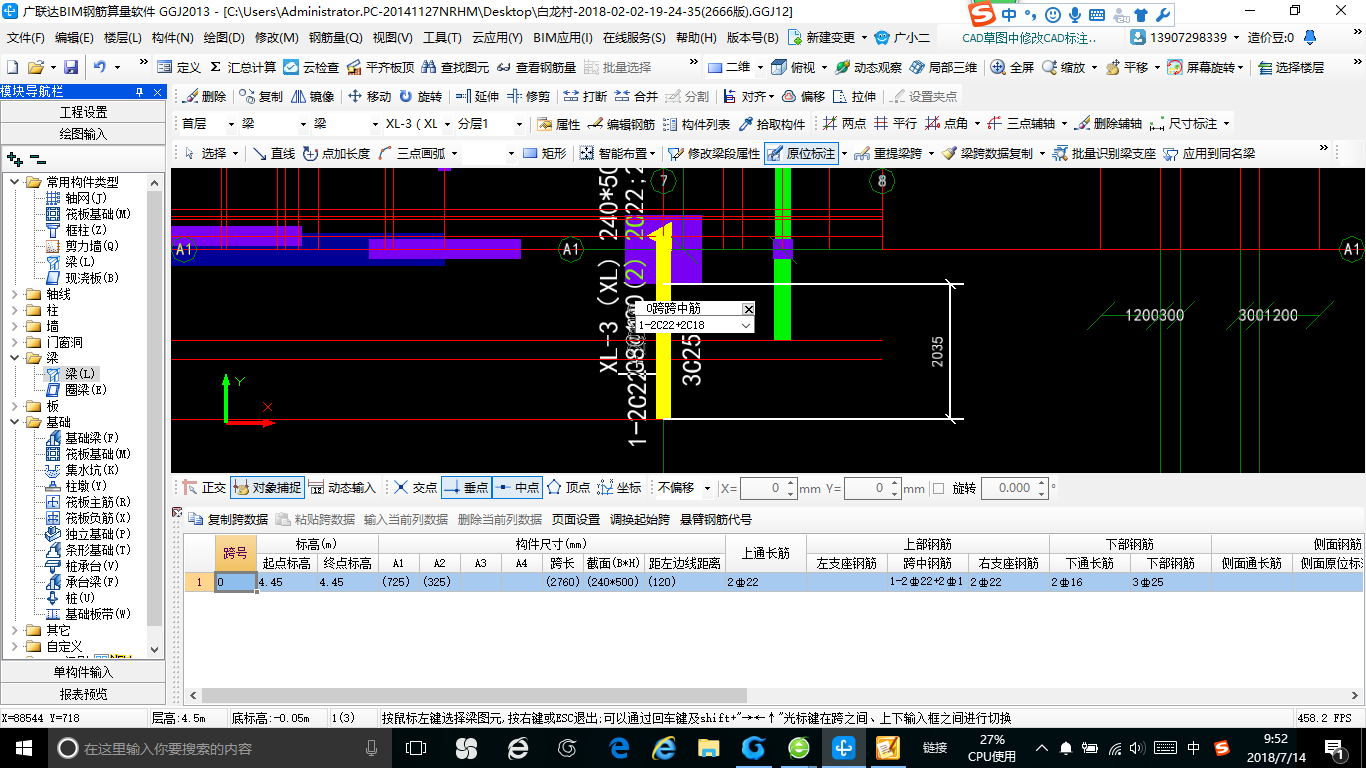Close the 0跨跨中筋 input popup

[x=748, y=309]
